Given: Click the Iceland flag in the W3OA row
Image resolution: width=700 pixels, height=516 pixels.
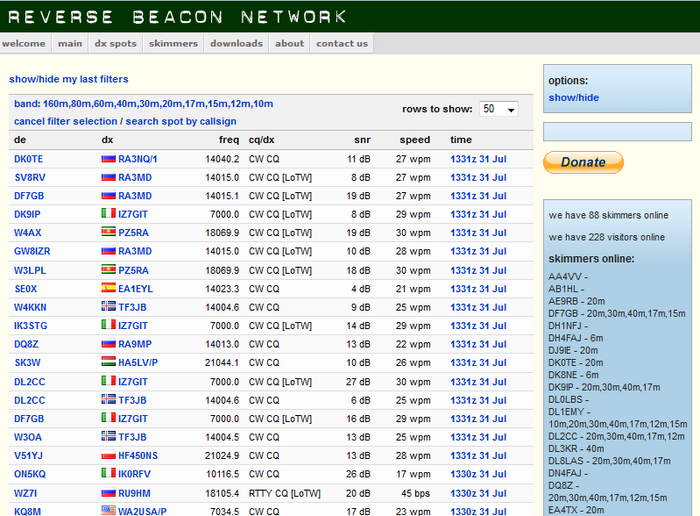Looking at the screenshot, I should coord(108,436).
